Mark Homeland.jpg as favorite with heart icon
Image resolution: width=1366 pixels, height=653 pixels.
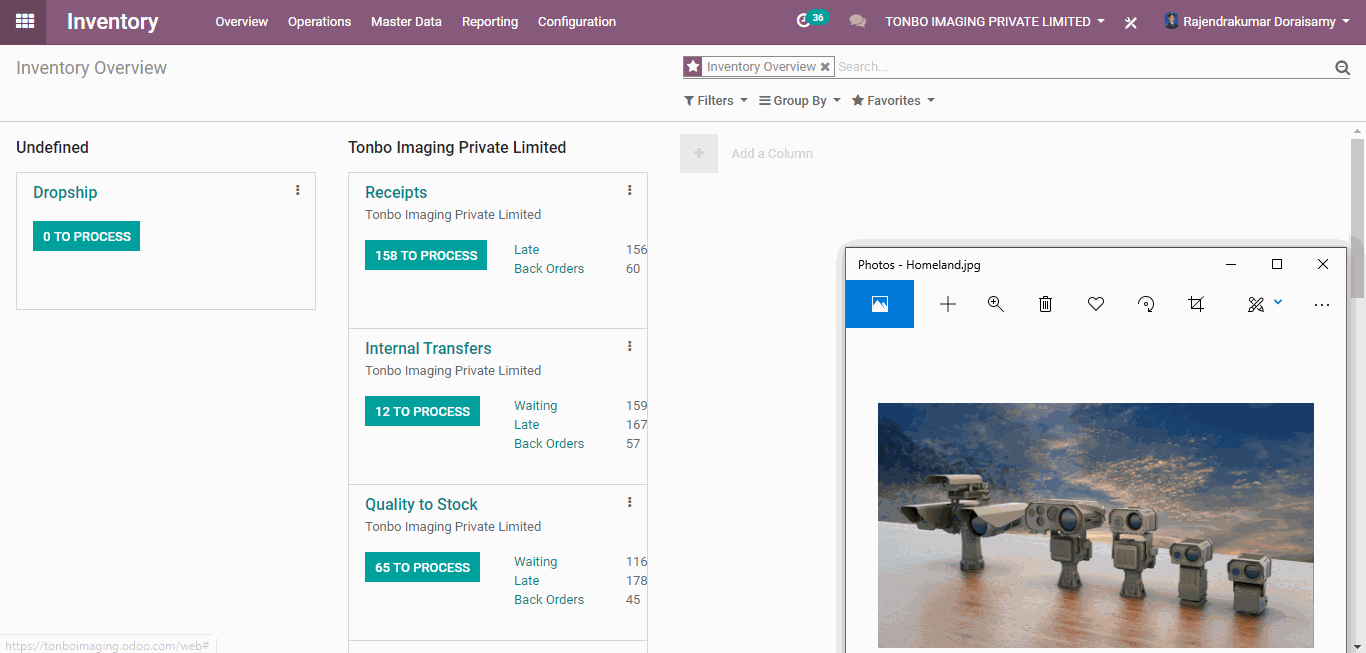point(1096,304)
